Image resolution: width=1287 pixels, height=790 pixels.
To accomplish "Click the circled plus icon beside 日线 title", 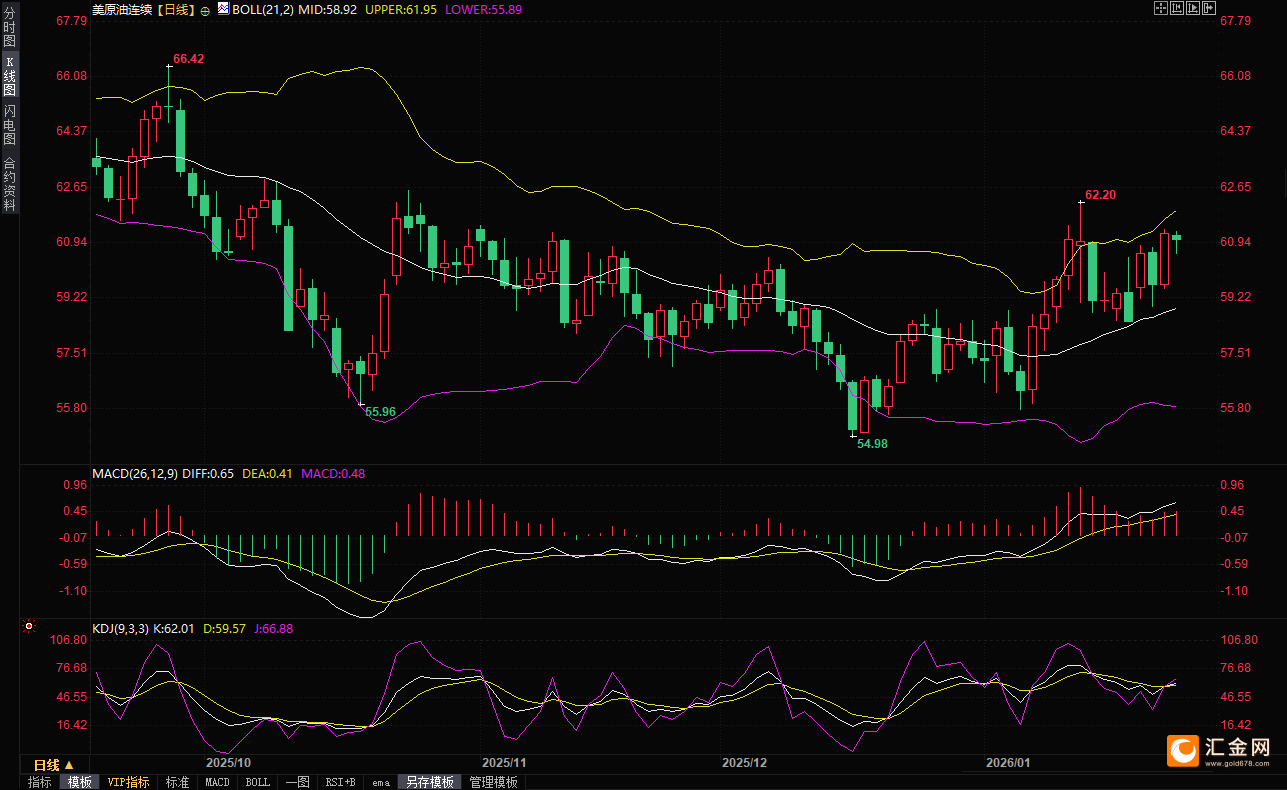I will tap(205, 9).
